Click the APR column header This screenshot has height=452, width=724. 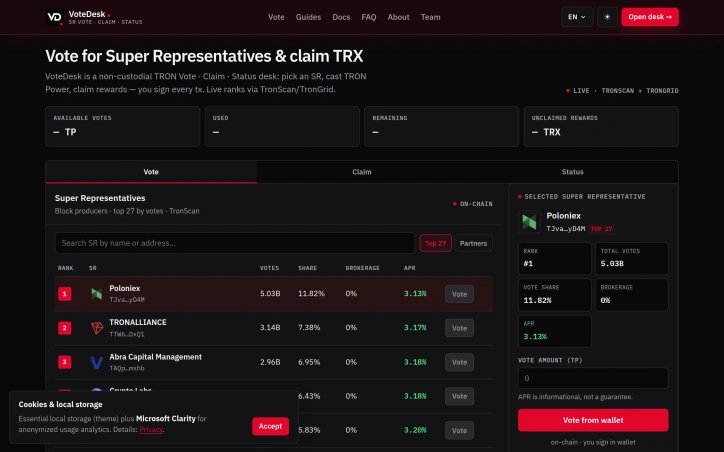[410, 268]
